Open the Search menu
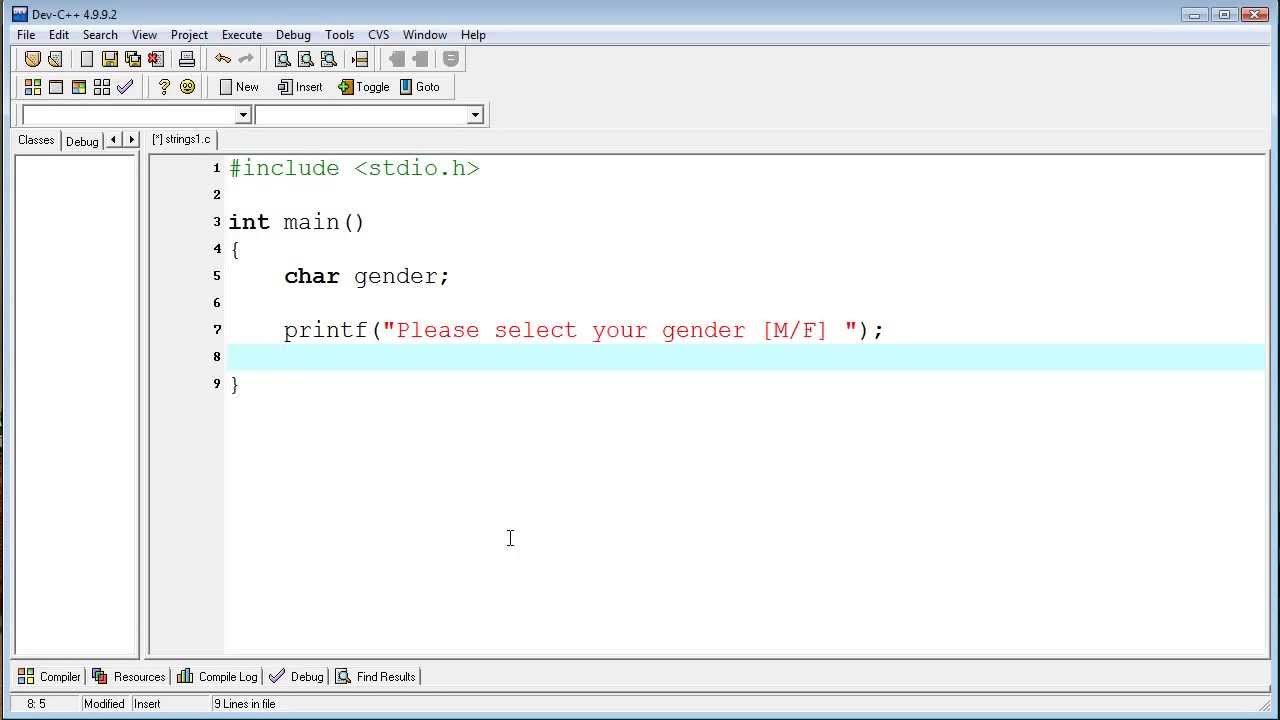The width and height of the screenshot is (1280, 720). 100,35
